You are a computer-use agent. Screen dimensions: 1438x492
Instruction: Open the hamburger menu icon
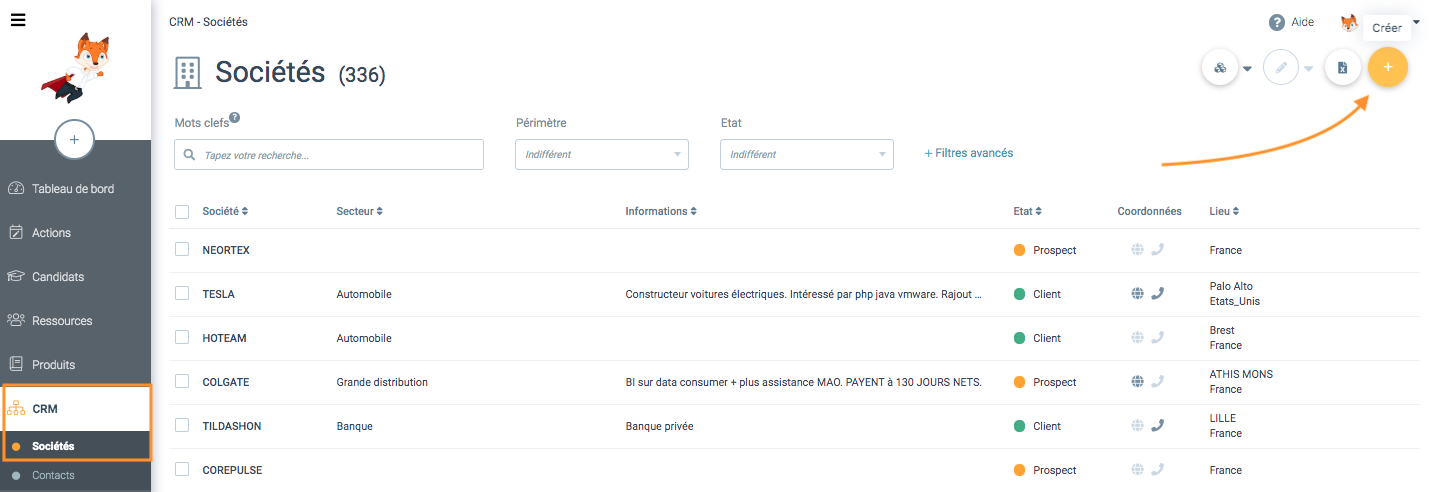(x=18, y=19)
